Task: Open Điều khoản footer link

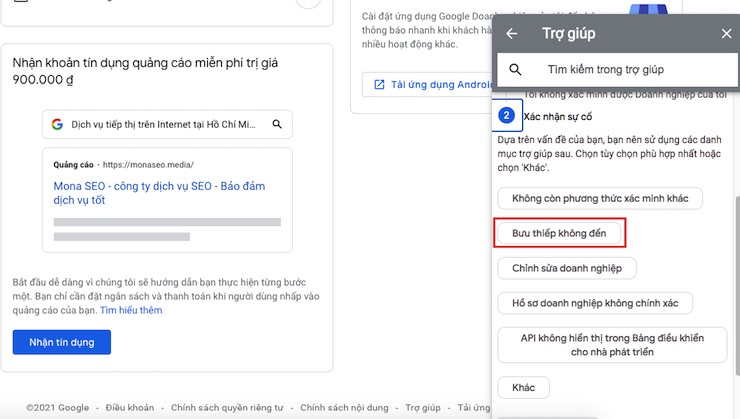Action: (130, 407)
